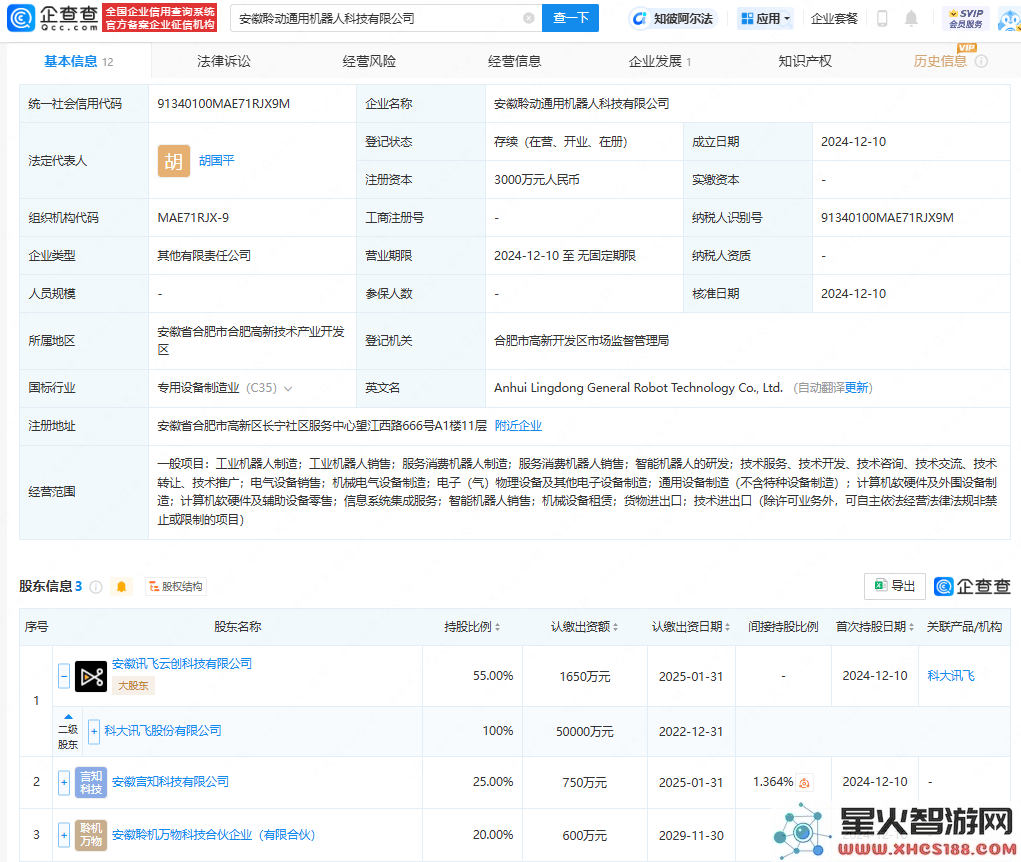
Task: Switch to 法律诉讼 tab
Action: coord(224,61)
